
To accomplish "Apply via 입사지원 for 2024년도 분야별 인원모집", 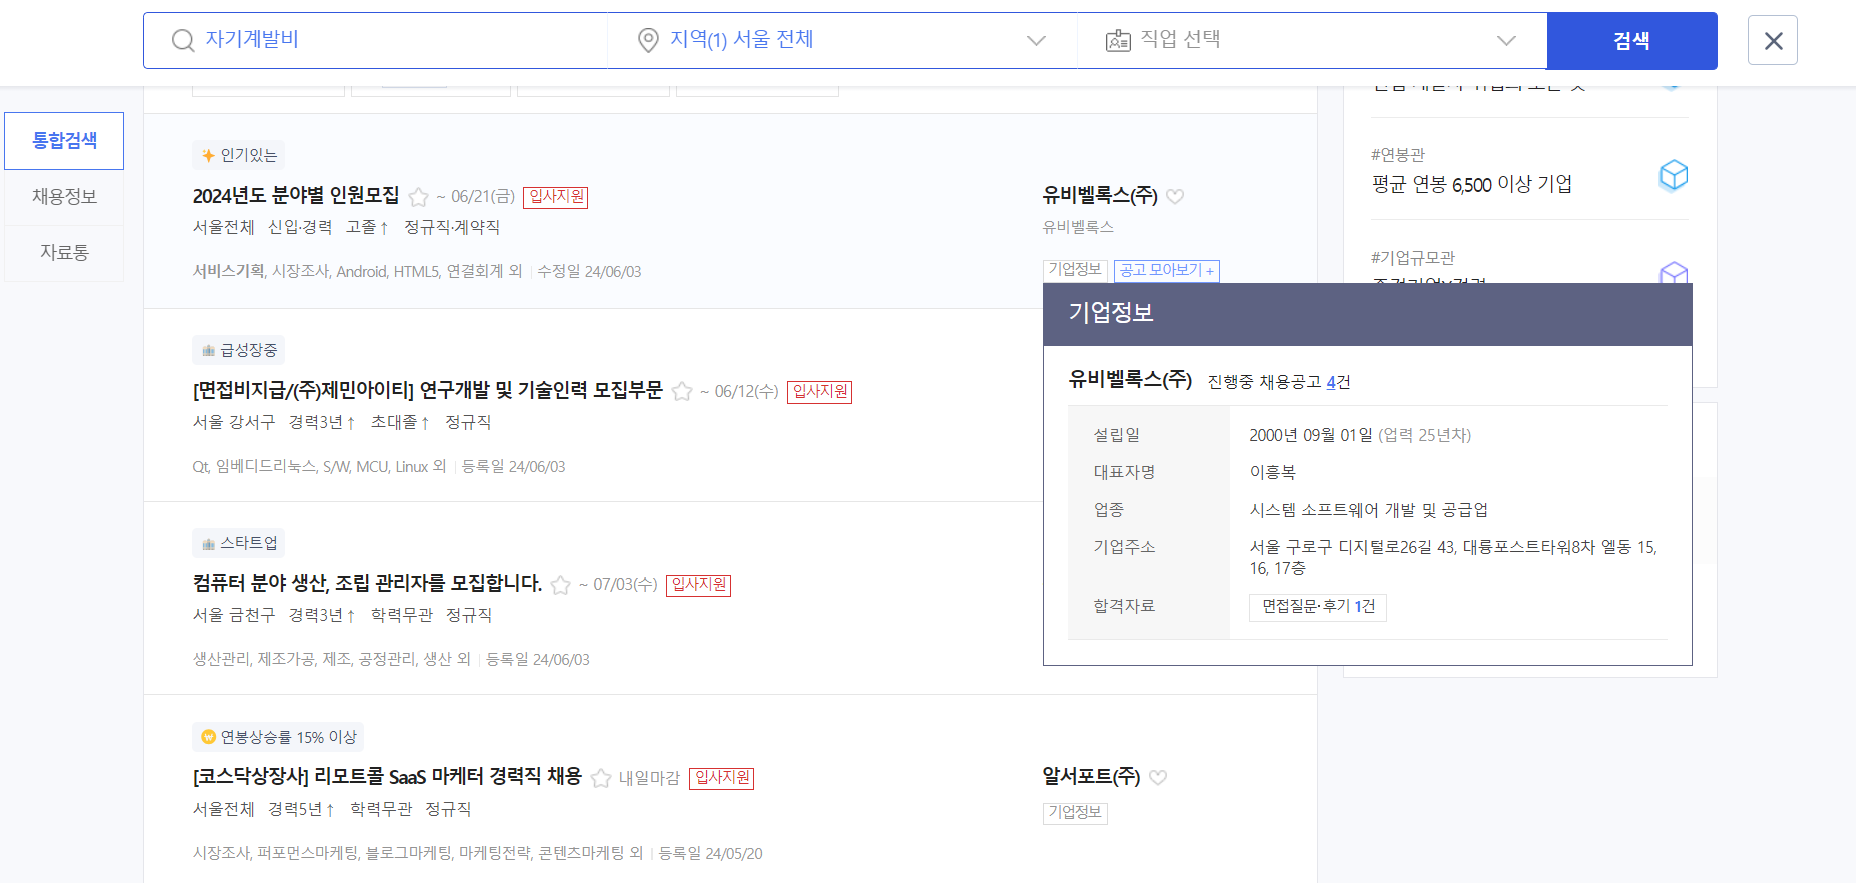I will pos(556,197).
